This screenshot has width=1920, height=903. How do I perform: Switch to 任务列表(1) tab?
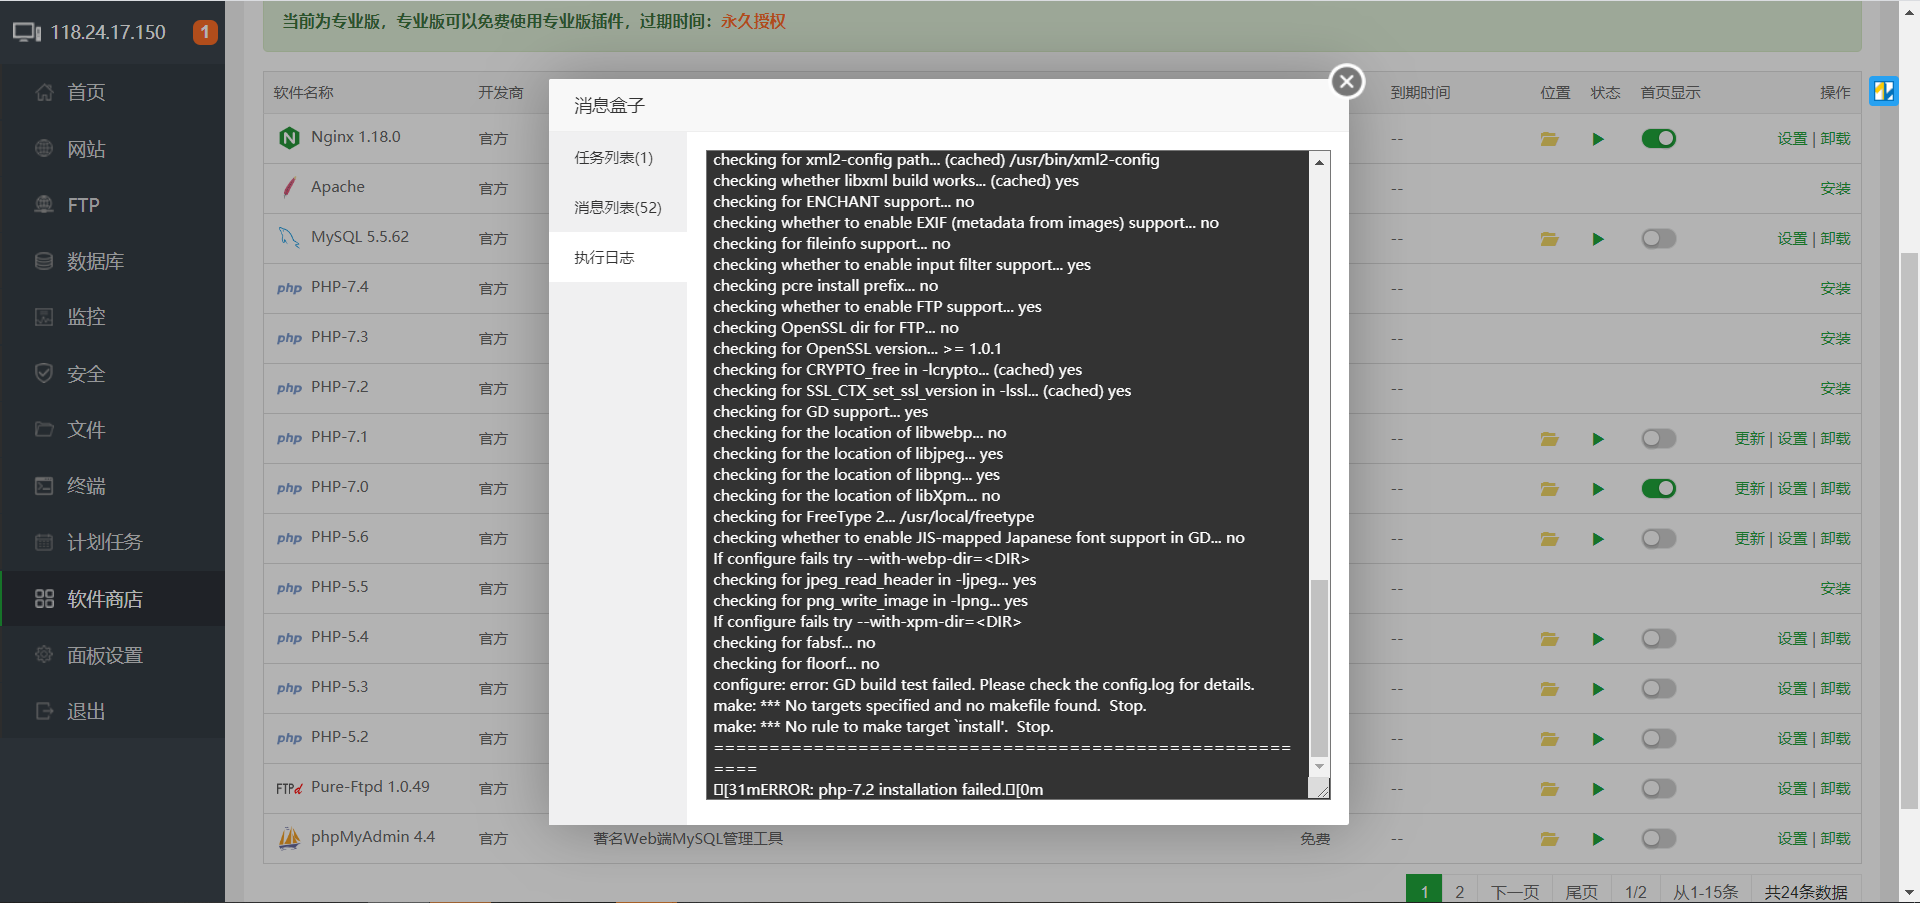(x=618, y=158)
